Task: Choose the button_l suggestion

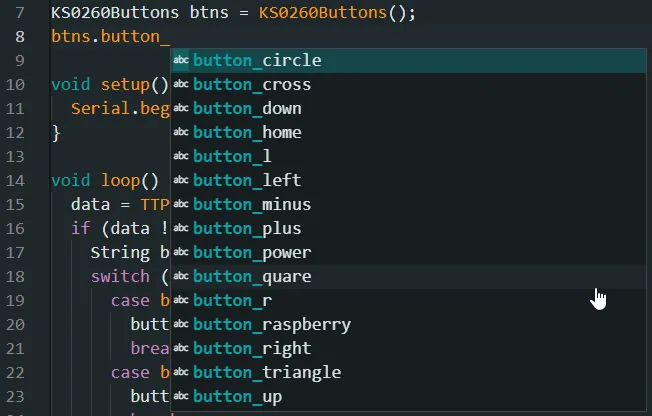Action: (232, 156)
